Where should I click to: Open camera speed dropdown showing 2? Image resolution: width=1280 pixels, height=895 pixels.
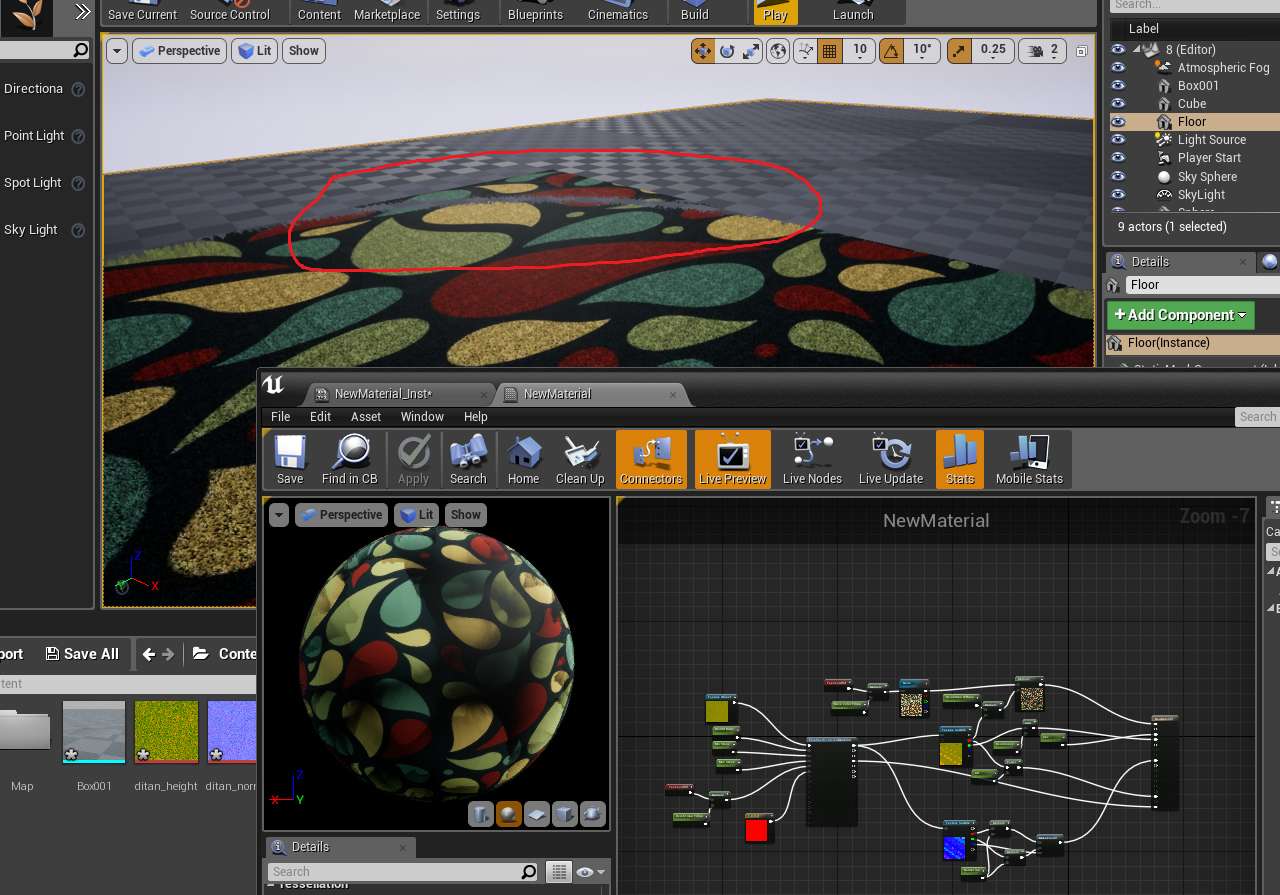pyautogui.click(x=1043, y=51)
